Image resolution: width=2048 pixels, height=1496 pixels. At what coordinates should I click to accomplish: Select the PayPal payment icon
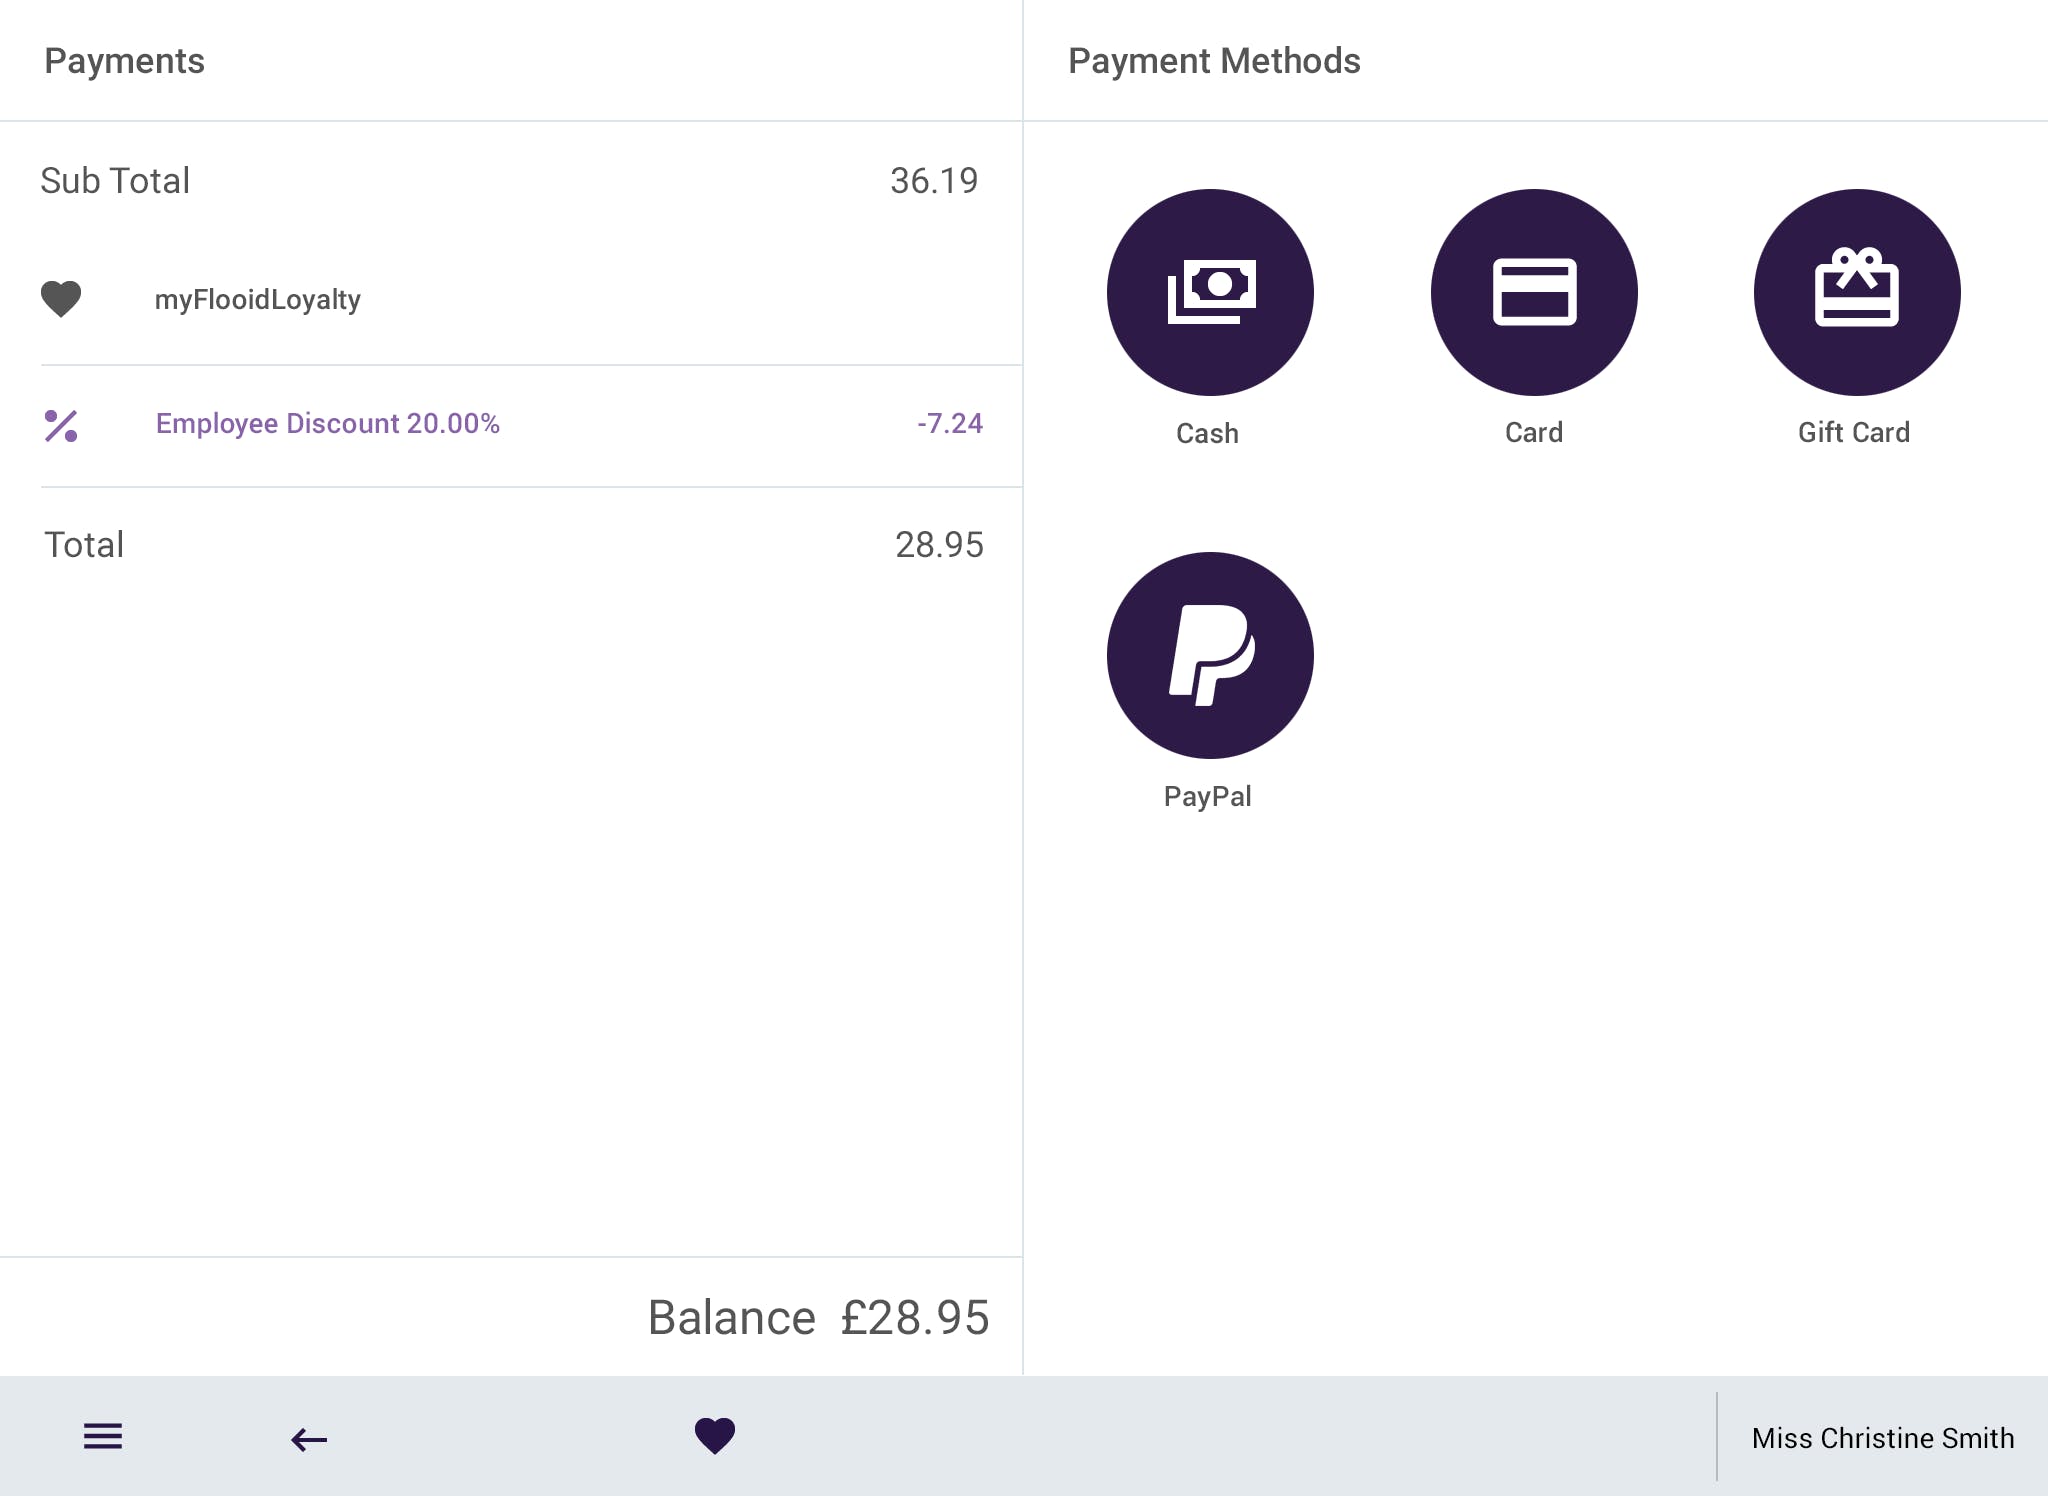pos(1210,655)
